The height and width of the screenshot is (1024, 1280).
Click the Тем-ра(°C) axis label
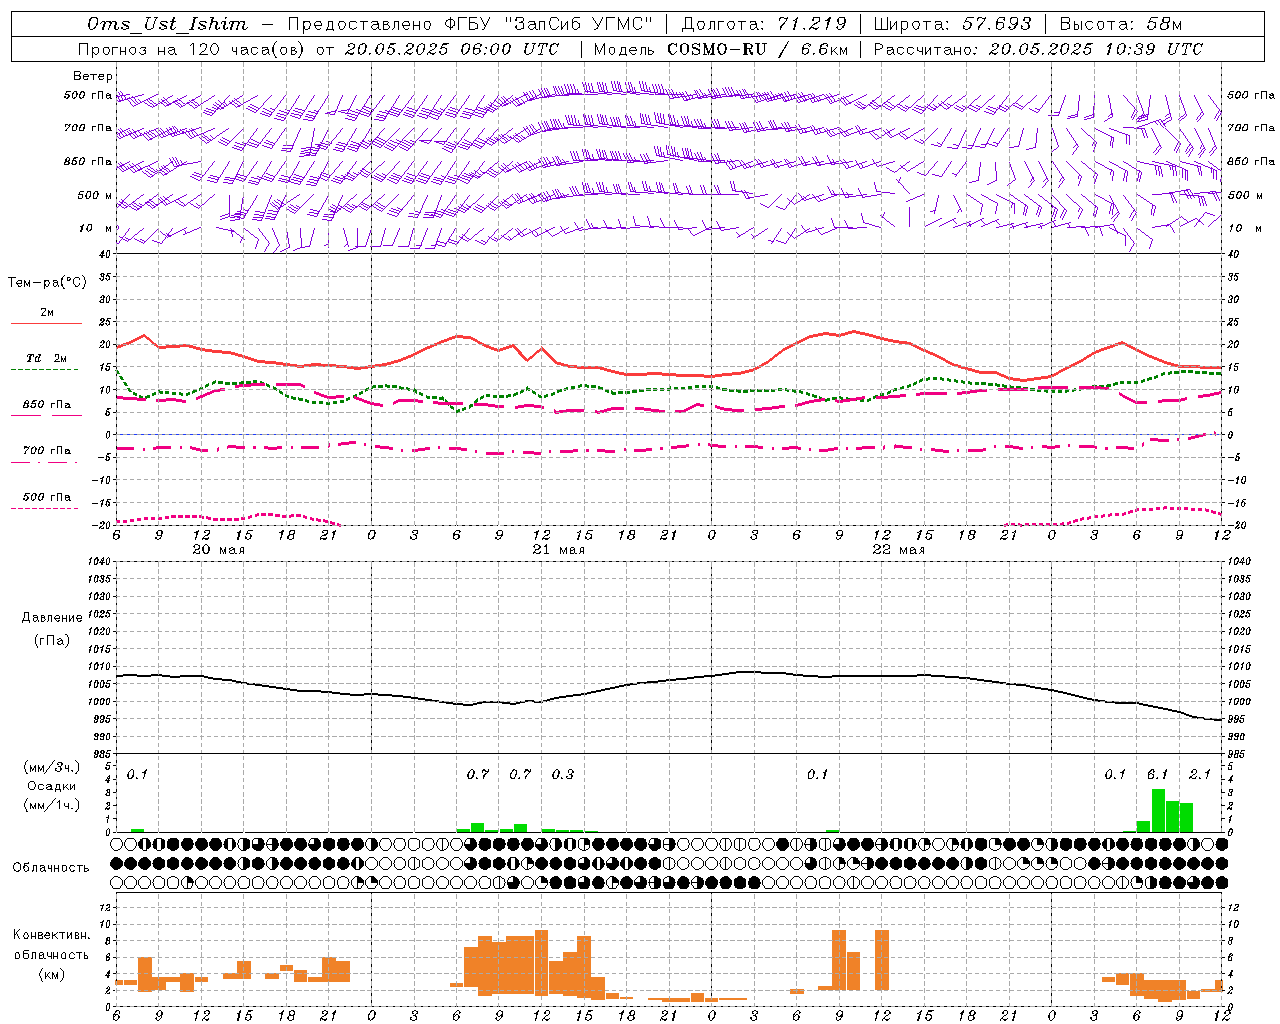tap(47, 283)
